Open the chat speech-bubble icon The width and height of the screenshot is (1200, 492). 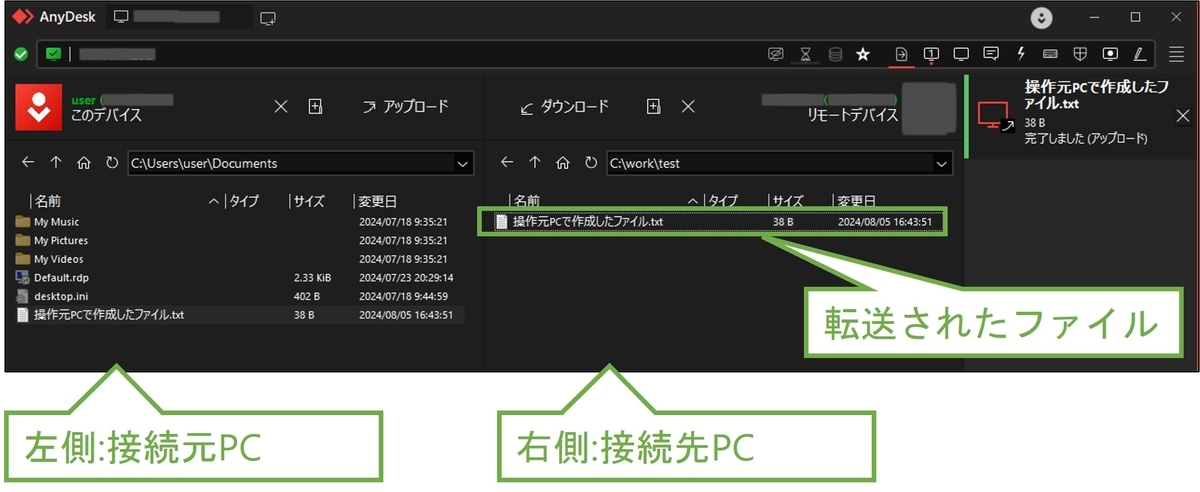pos(991,54)
